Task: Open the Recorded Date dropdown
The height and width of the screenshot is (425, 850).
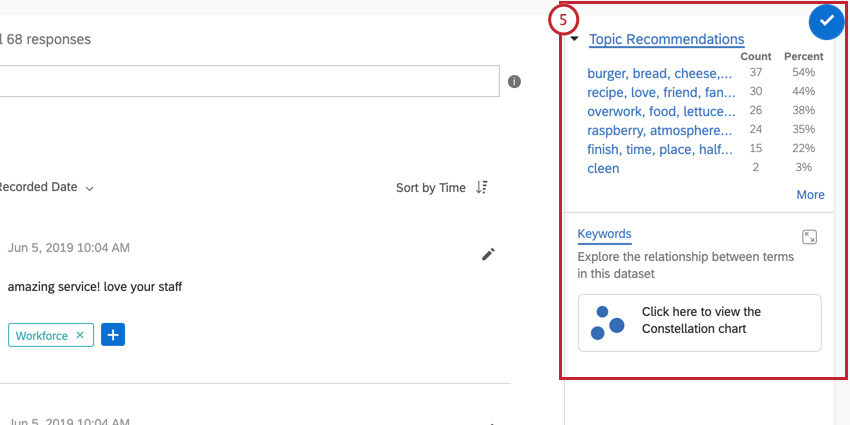Action: pyautogui.click(x=46, y=188)
